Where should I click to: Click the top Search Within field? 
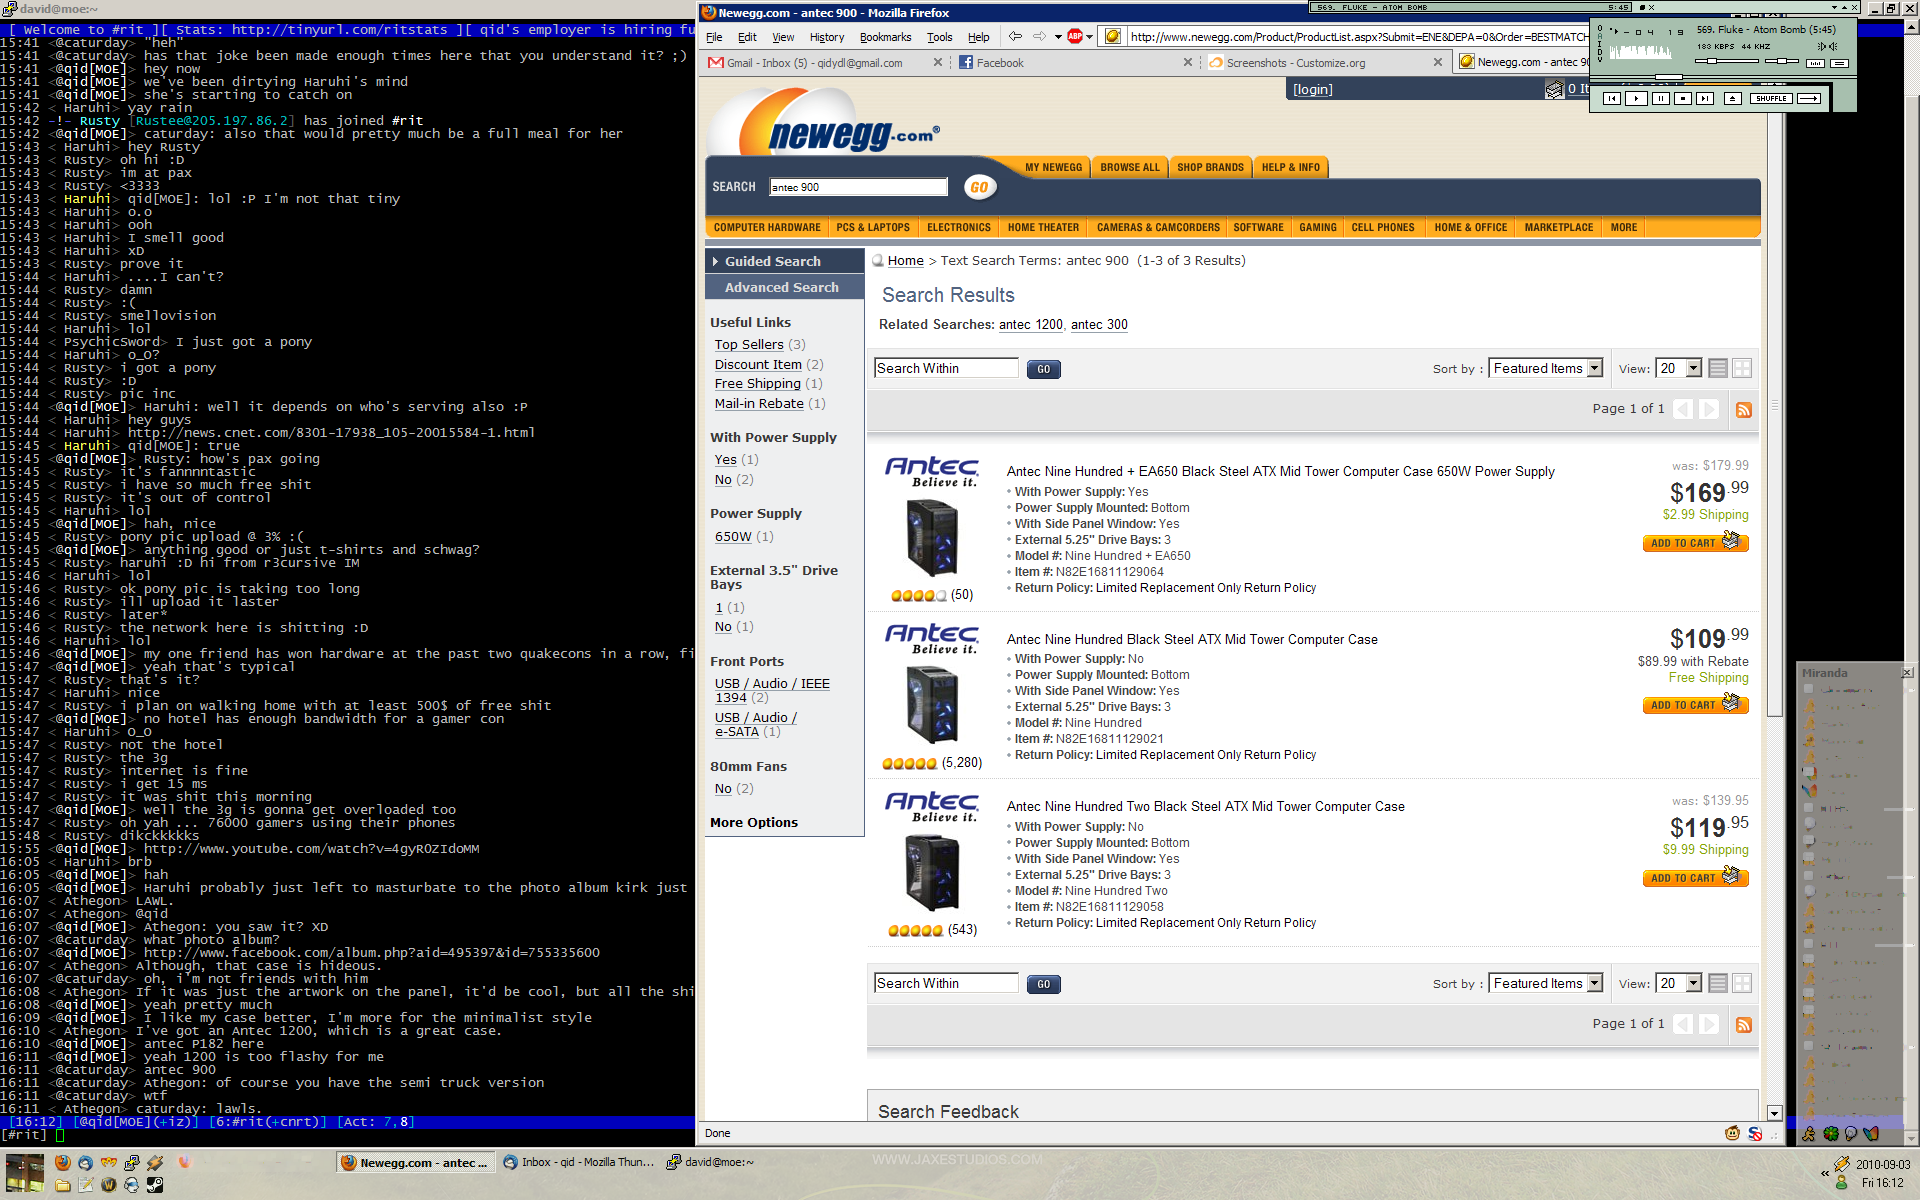945,368
